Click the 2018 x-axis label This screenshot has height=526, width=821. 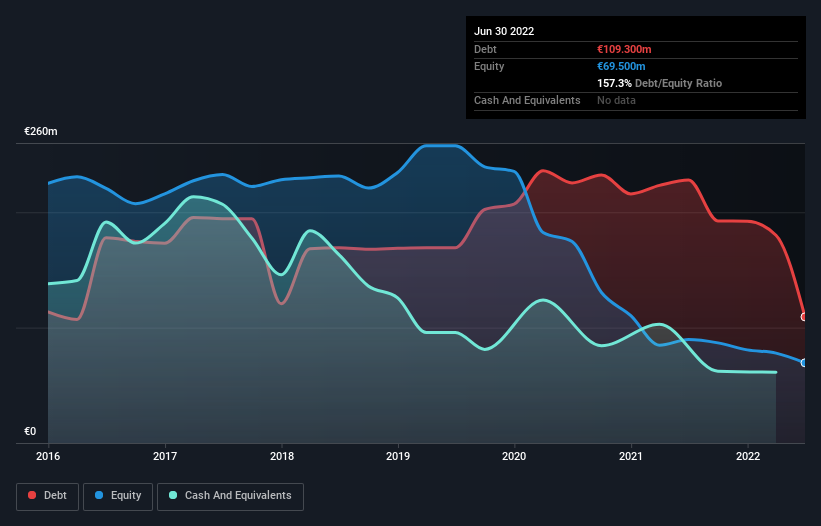[282, 456]
